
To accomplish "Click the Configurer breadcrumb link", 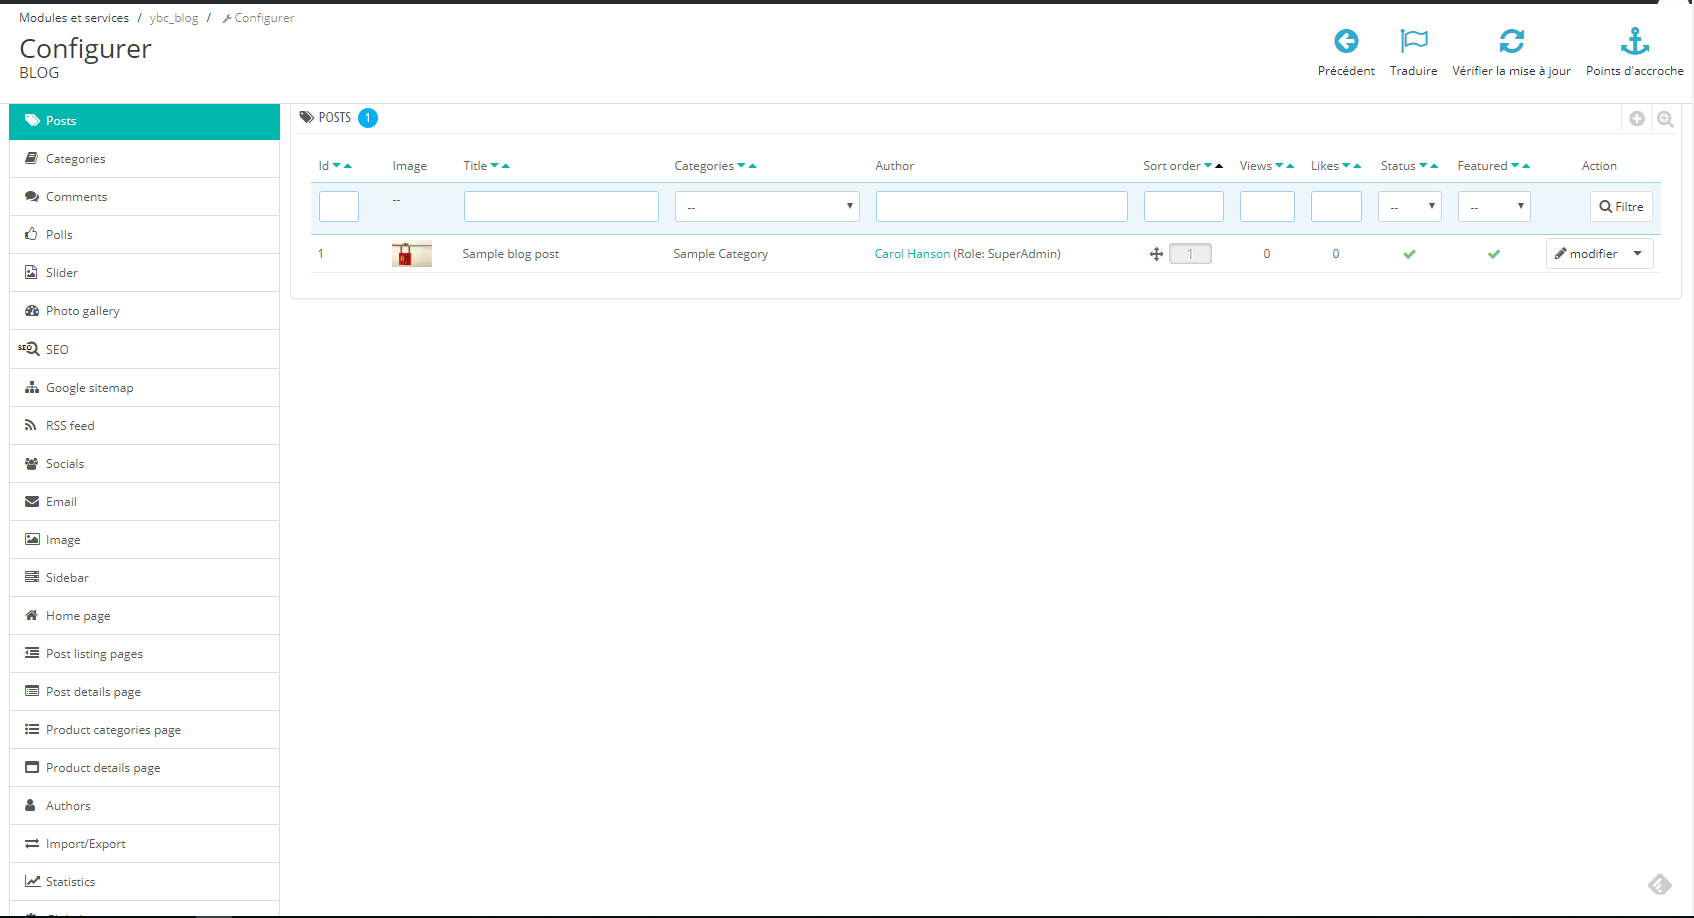I will [258, 18].
